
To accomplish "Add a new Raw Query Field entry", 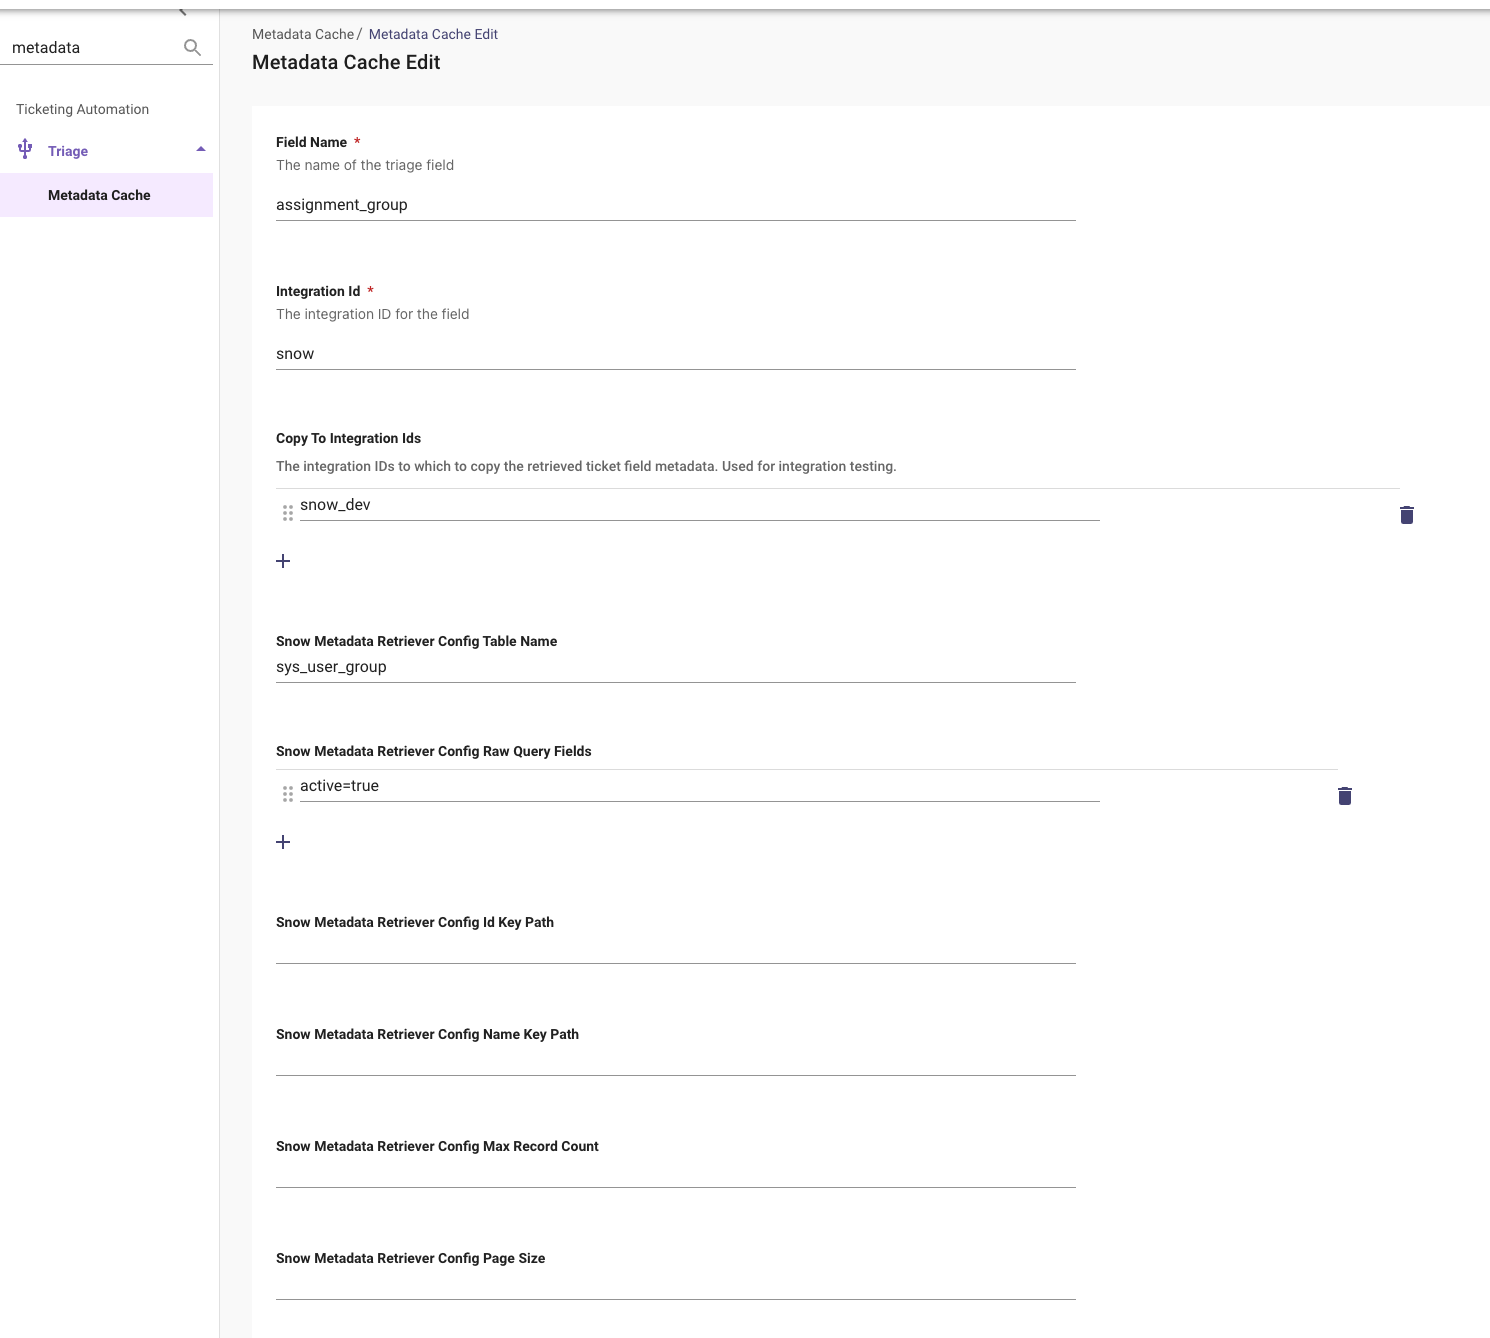I will [x=283, y=842].
